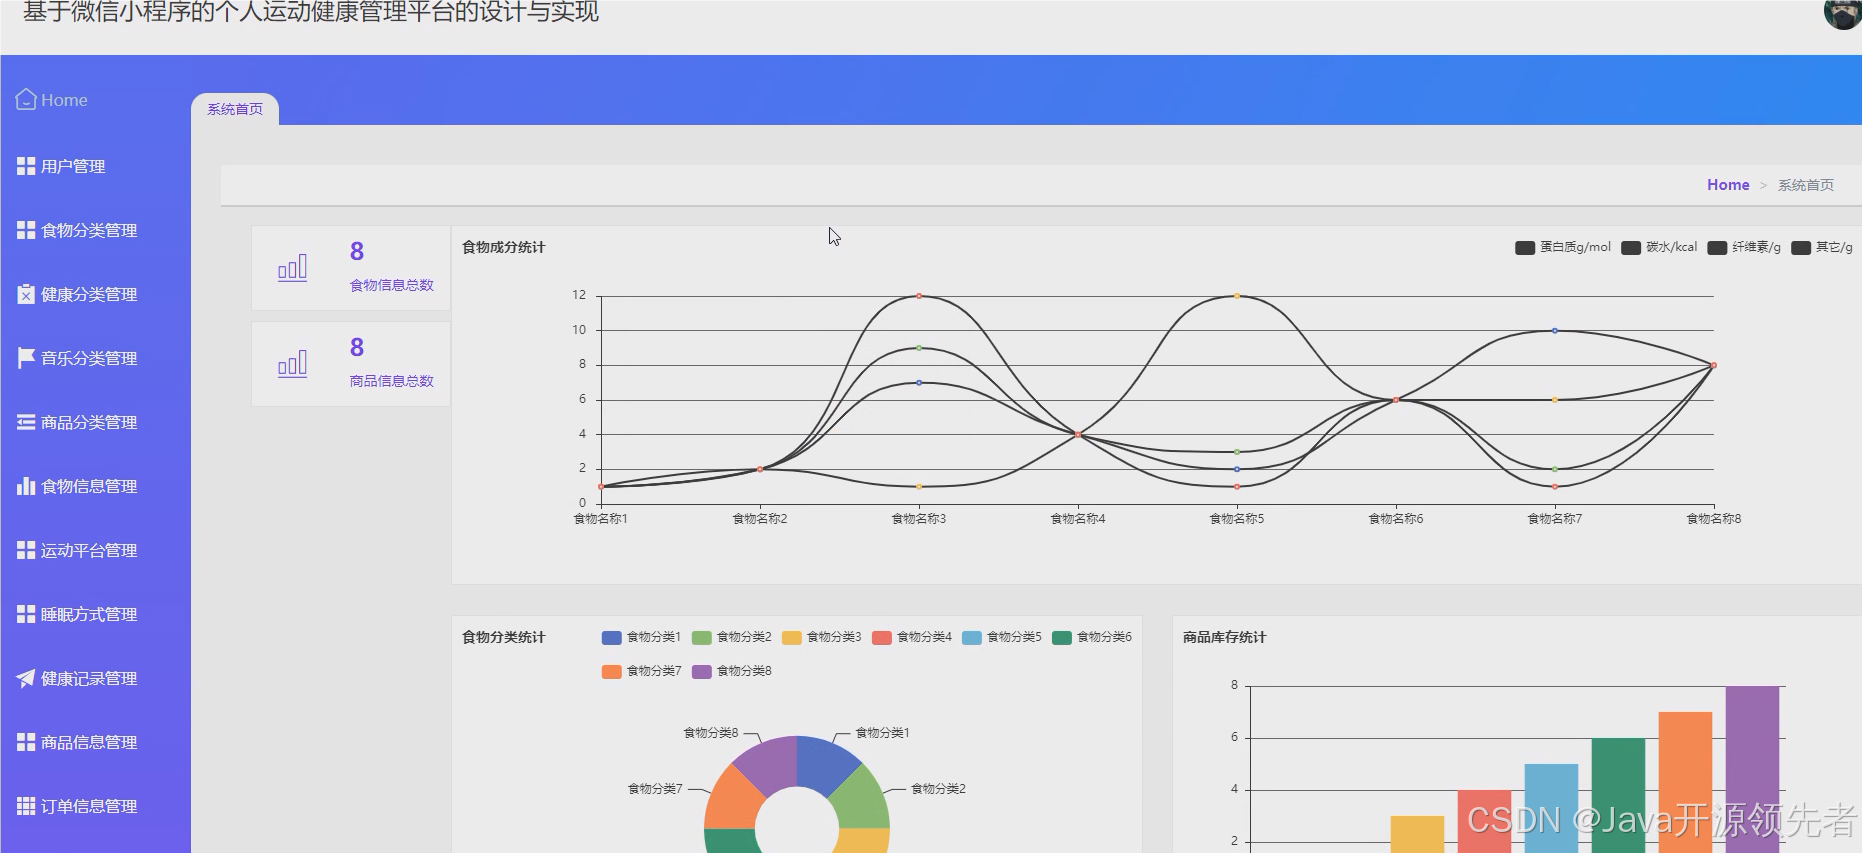Toggle the 其它/g legend series

point(1822,247)
